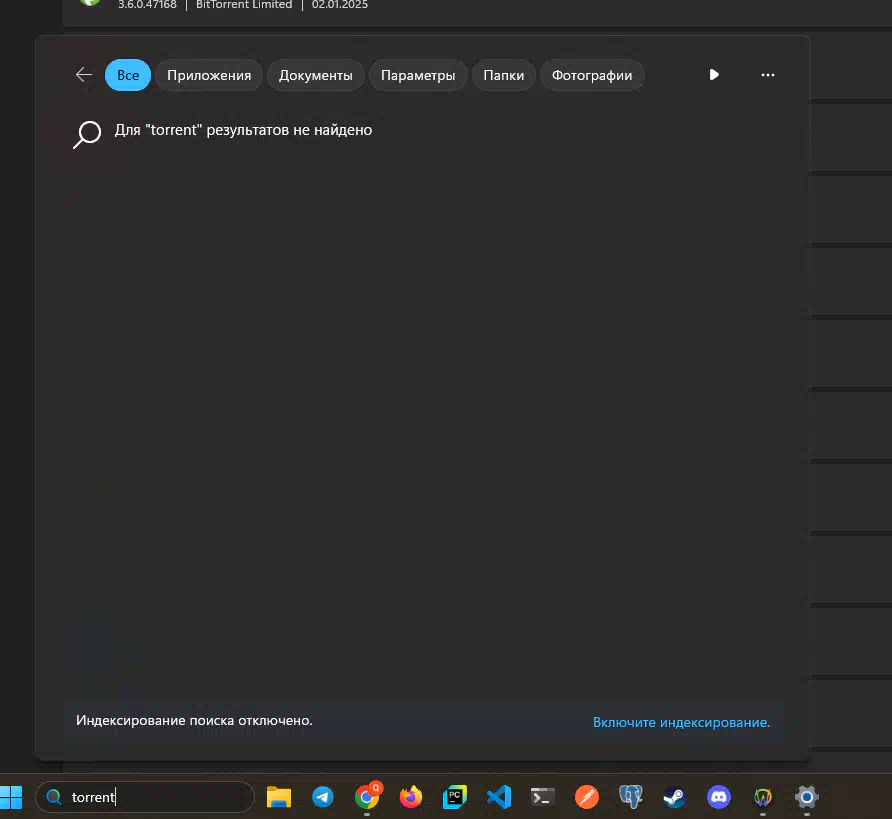
Task: Switch to the Приложения filter
Action: pyautogui.click(x=209, y=75)
